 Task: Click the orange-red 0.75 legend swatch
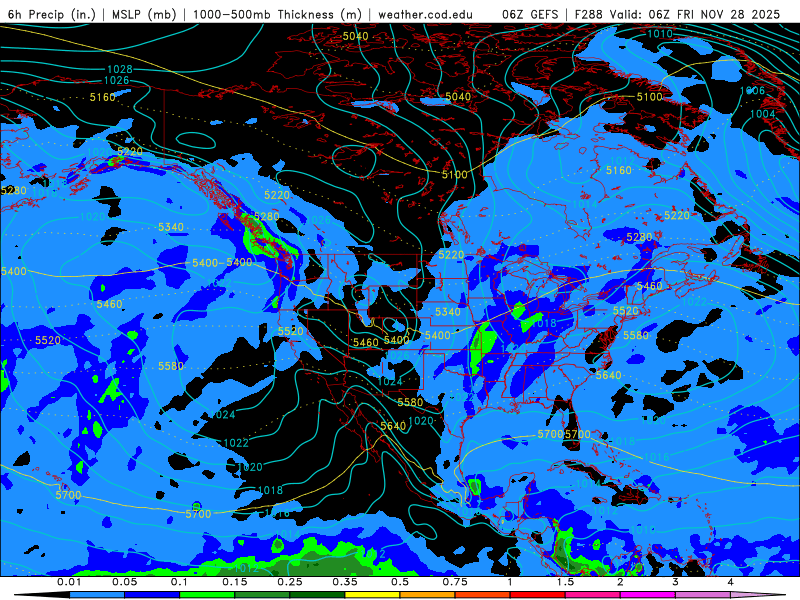tap(482, 595)
